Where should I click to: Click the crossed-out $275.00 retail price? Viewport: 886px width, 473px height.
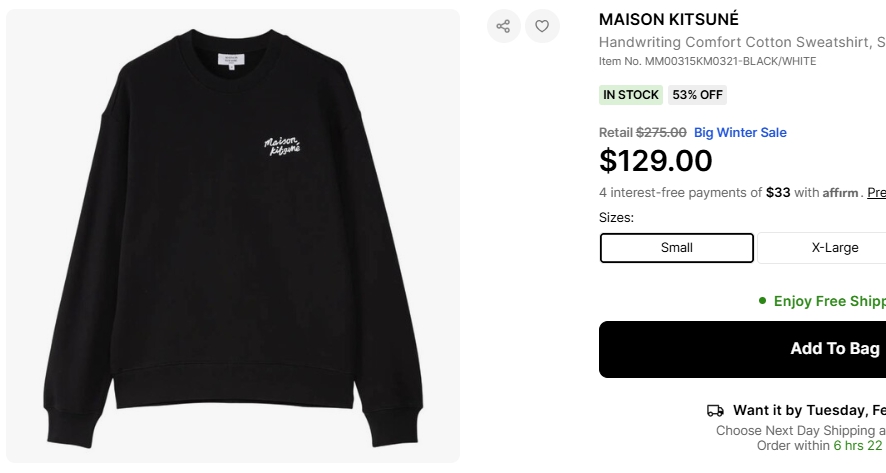tap(661, 132)
